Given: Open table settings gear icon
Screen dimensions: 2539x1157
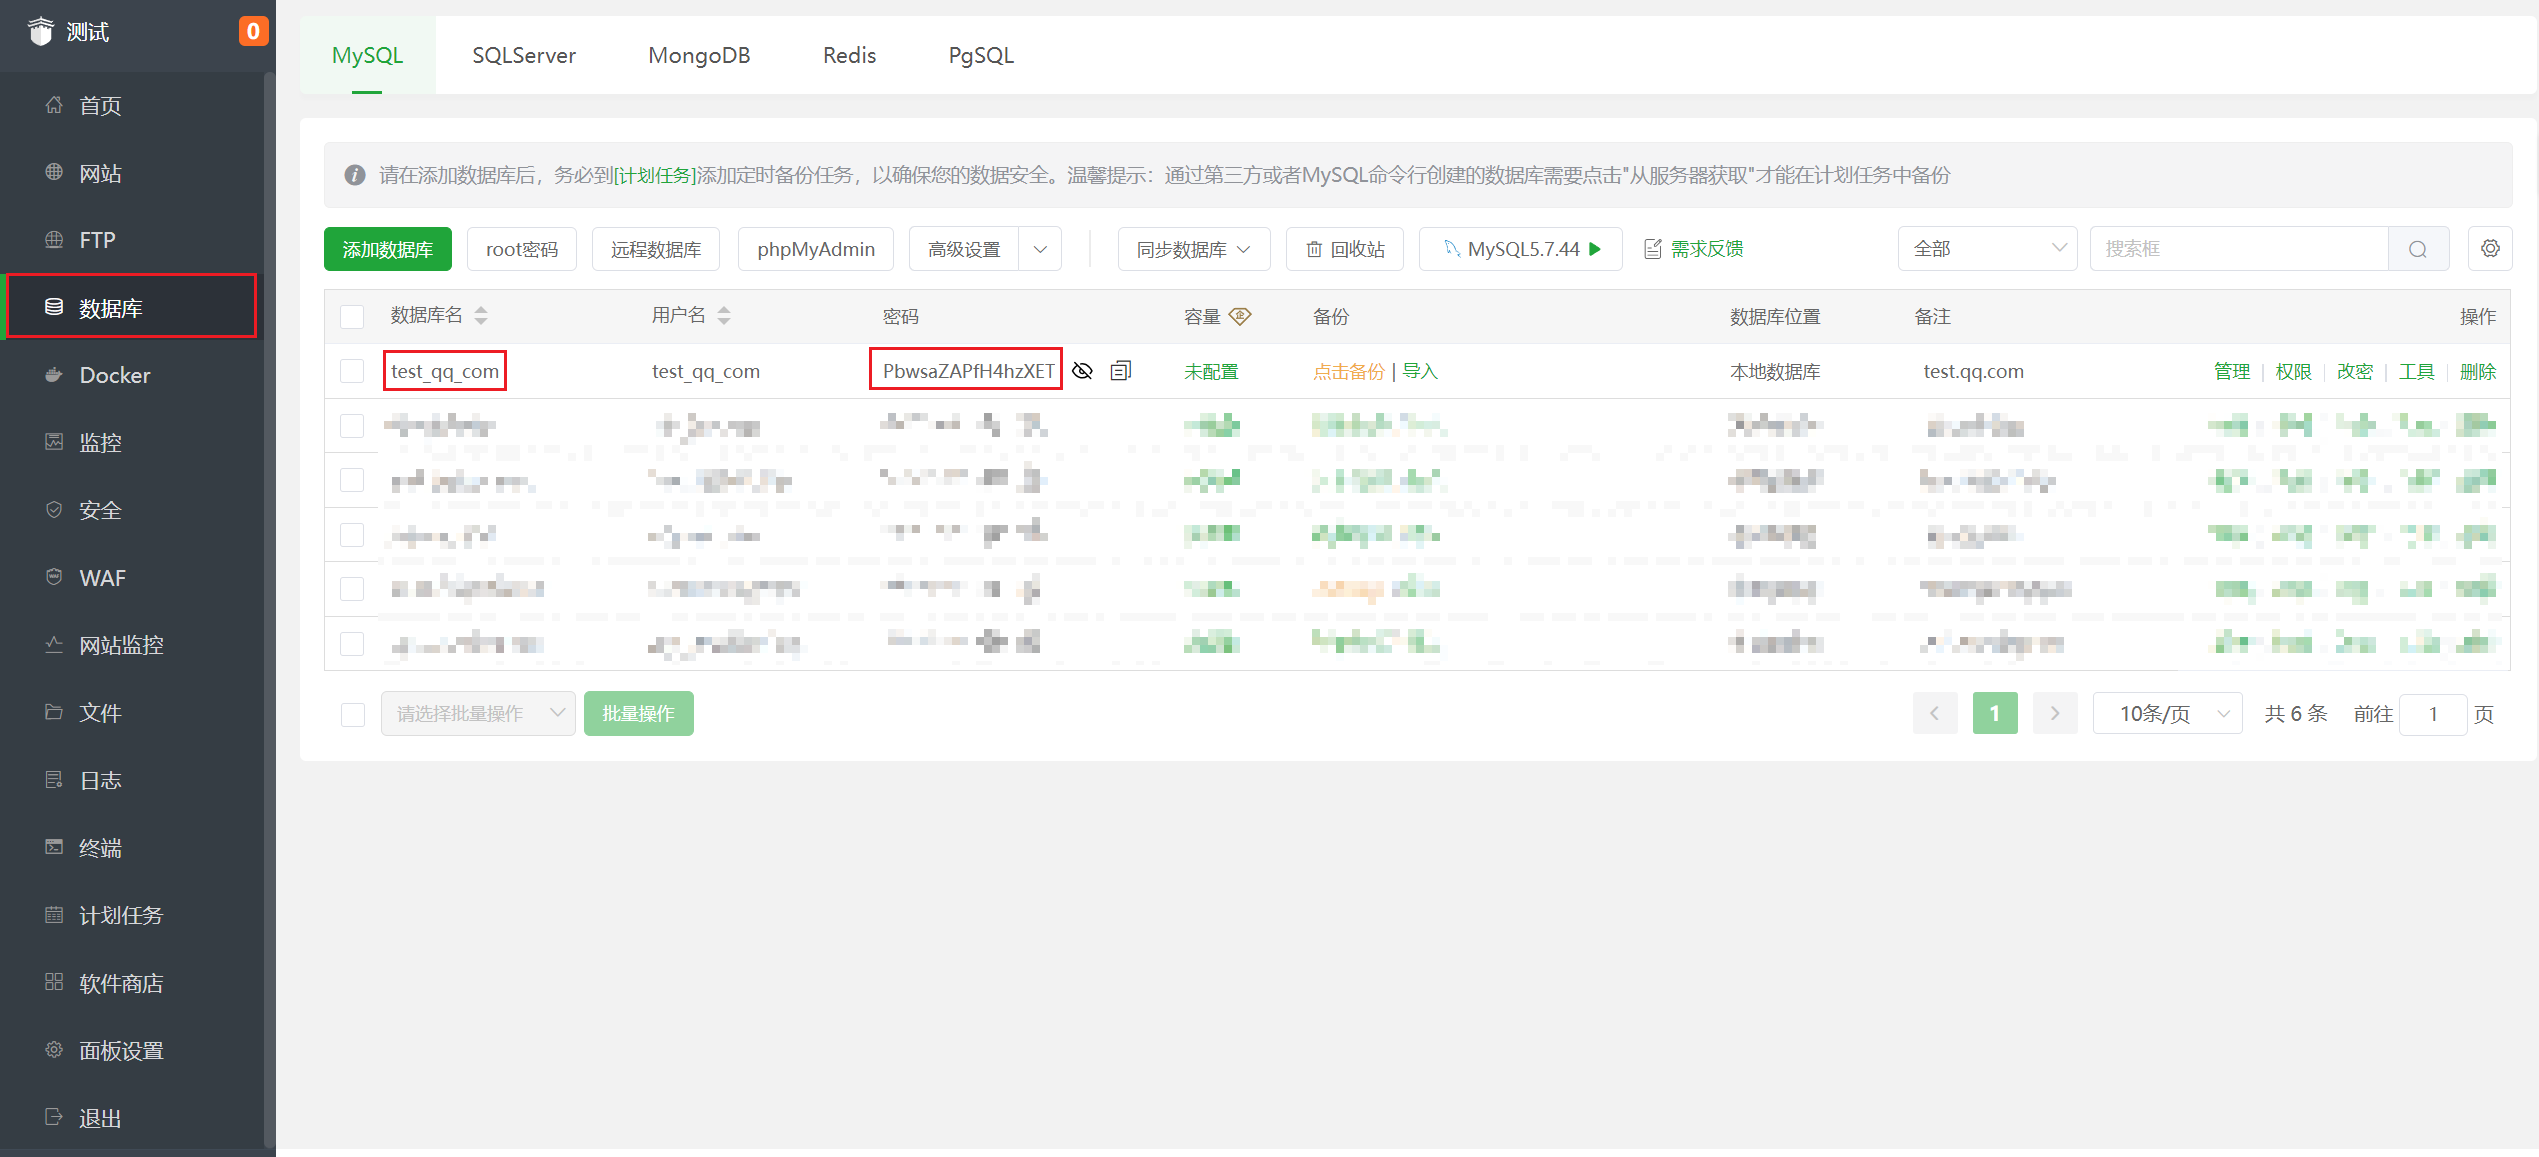Looking at the screenshot, I should pyautogui.click(x=2489, y=249).
